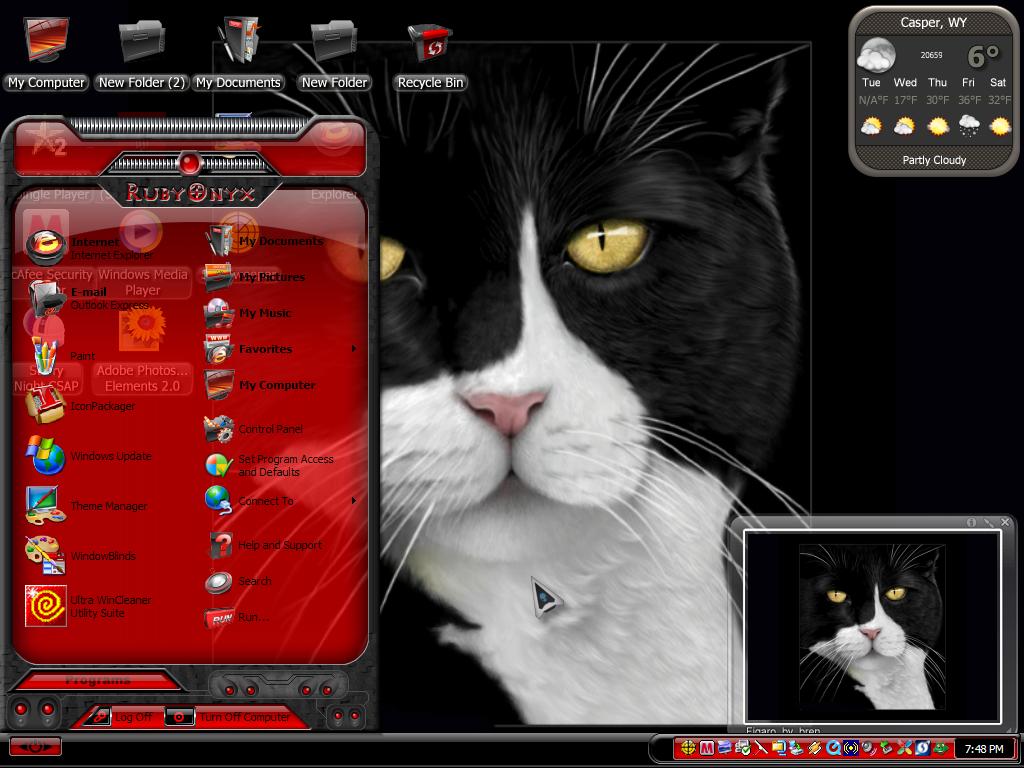Open the Programs list in the start menu
The image size is (1024, 768).
[97, 680]
